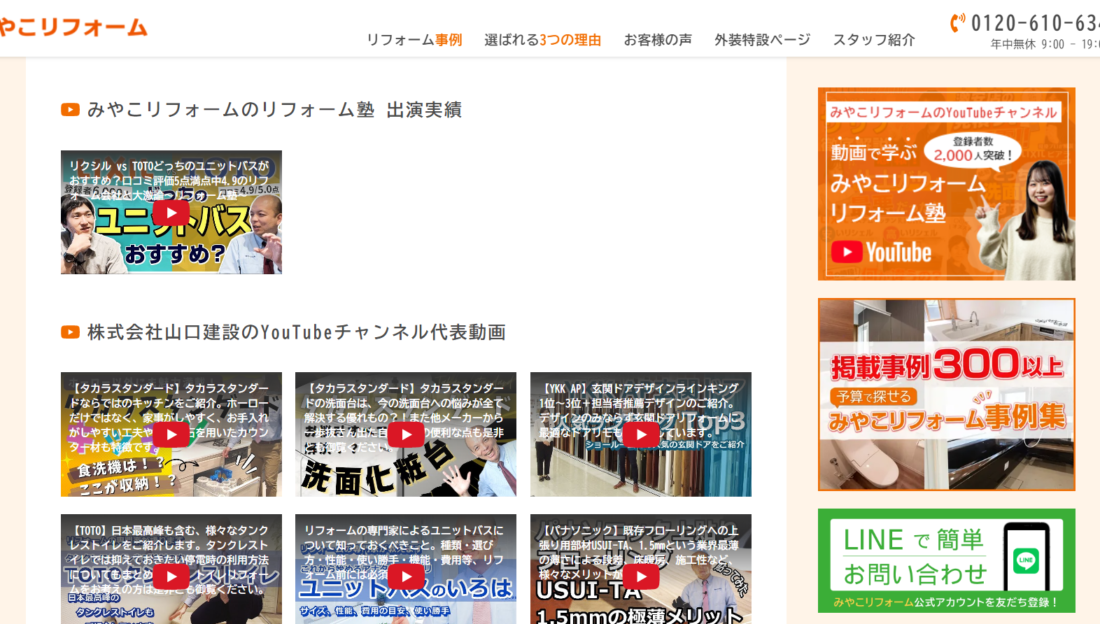Open リフォーム事例 menu item

coord(414,40)
